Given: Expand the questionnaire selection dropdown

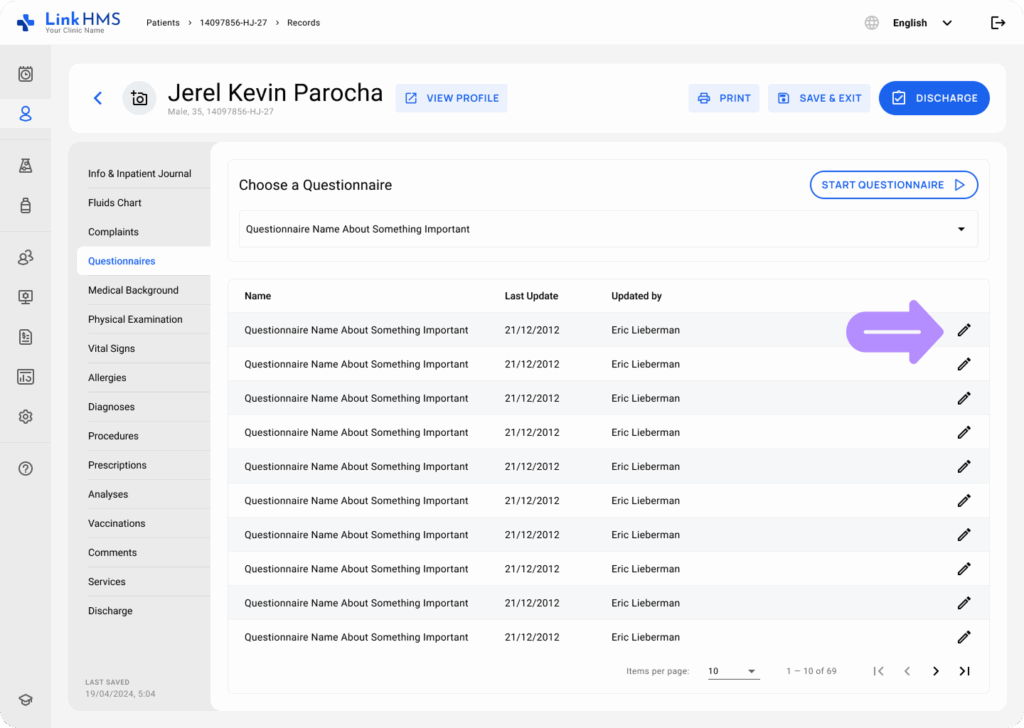Looking at the screenshot, I should click(961, 229).
